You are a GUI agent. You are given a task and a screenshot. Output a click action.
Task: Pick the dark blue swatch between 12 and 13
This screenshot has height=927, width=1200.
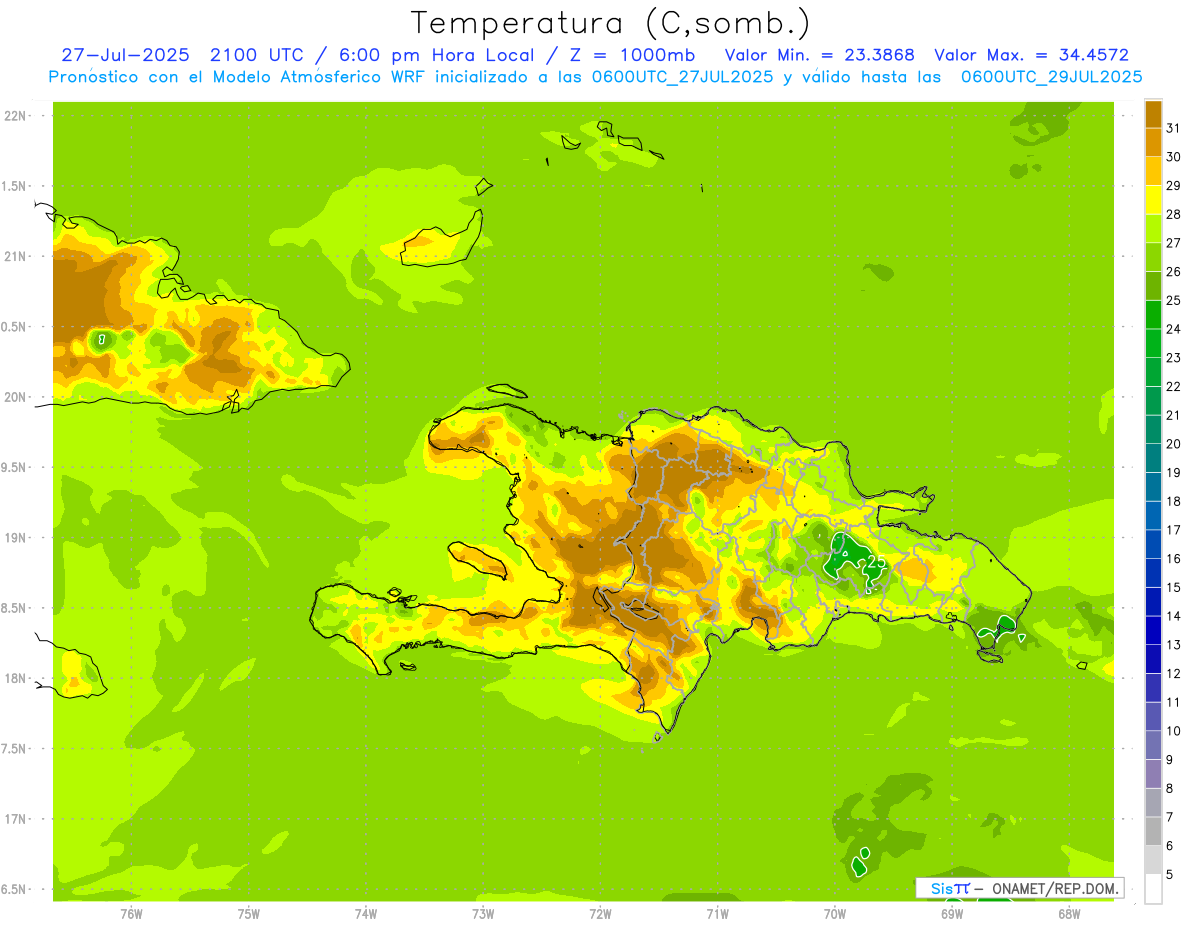point(1153,659)
